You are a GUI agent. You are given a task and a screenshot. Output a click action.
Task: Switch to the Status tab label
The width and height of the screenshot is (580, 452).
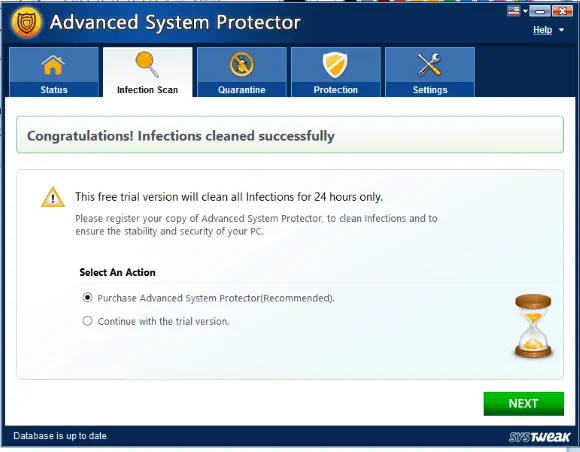54,90
